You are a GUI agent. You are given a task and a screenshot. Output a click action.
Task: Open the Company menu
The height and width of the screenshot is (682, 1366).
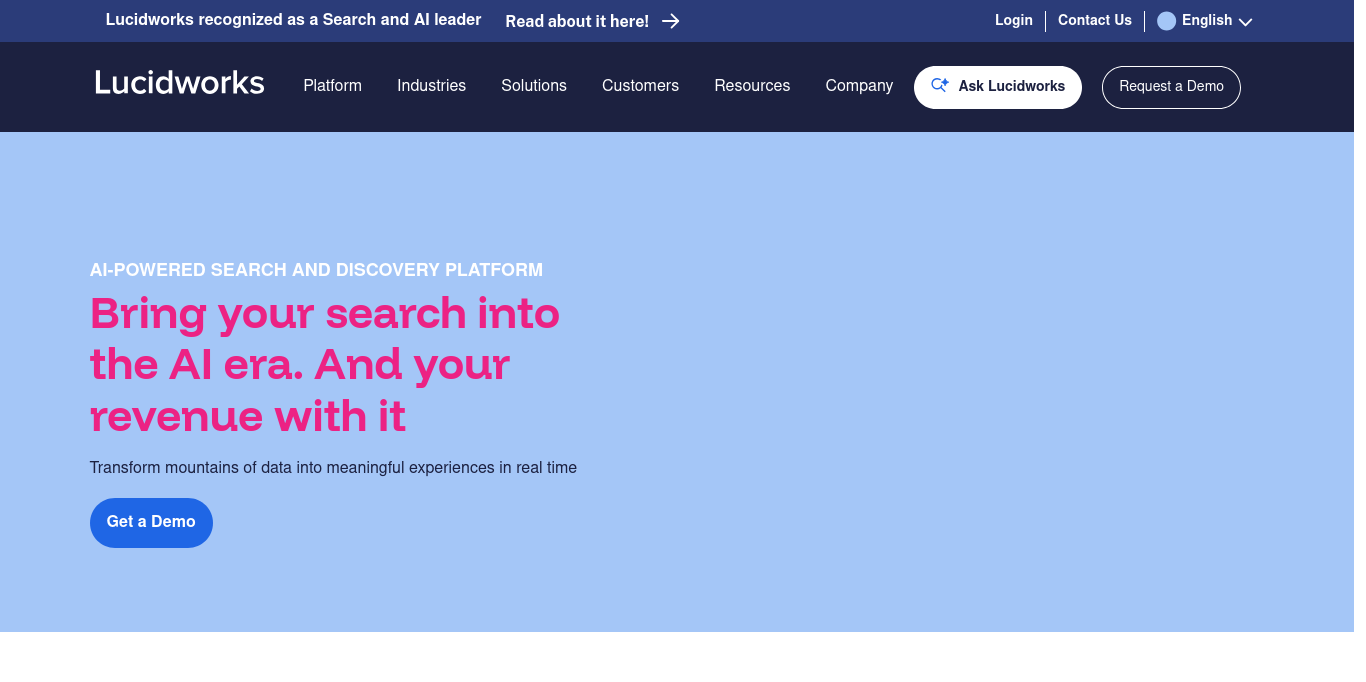[859, 86]
